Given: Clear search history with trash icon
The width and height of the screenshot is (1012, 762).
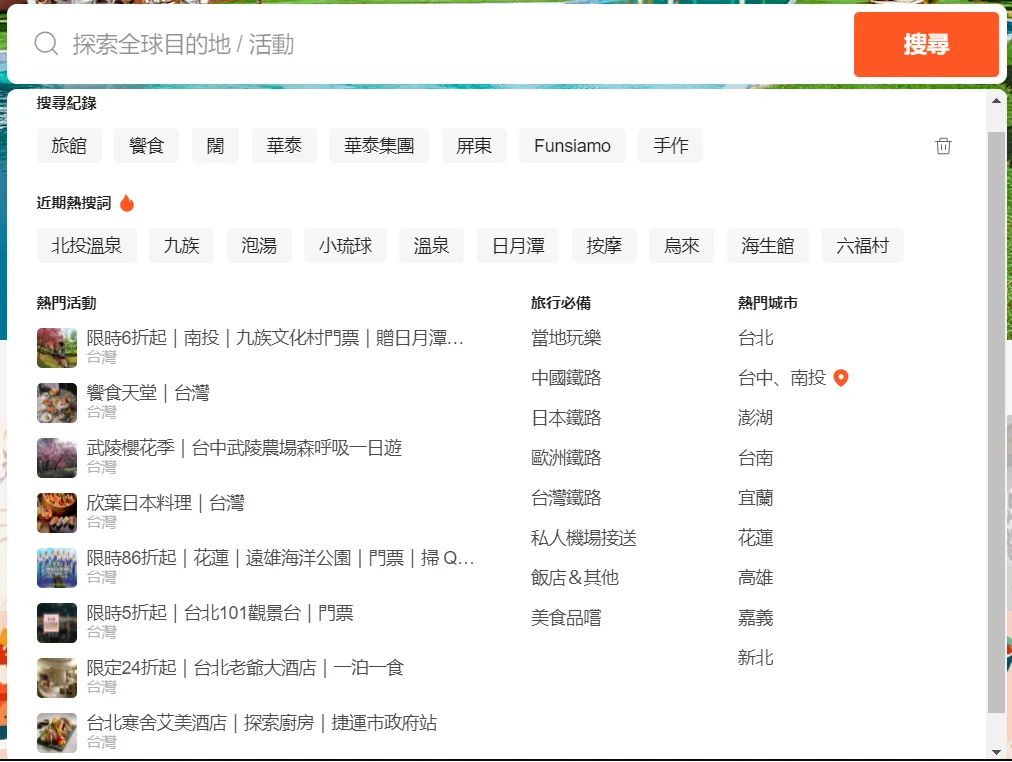Looking at the screenshot, I should [x=943, y=146].
